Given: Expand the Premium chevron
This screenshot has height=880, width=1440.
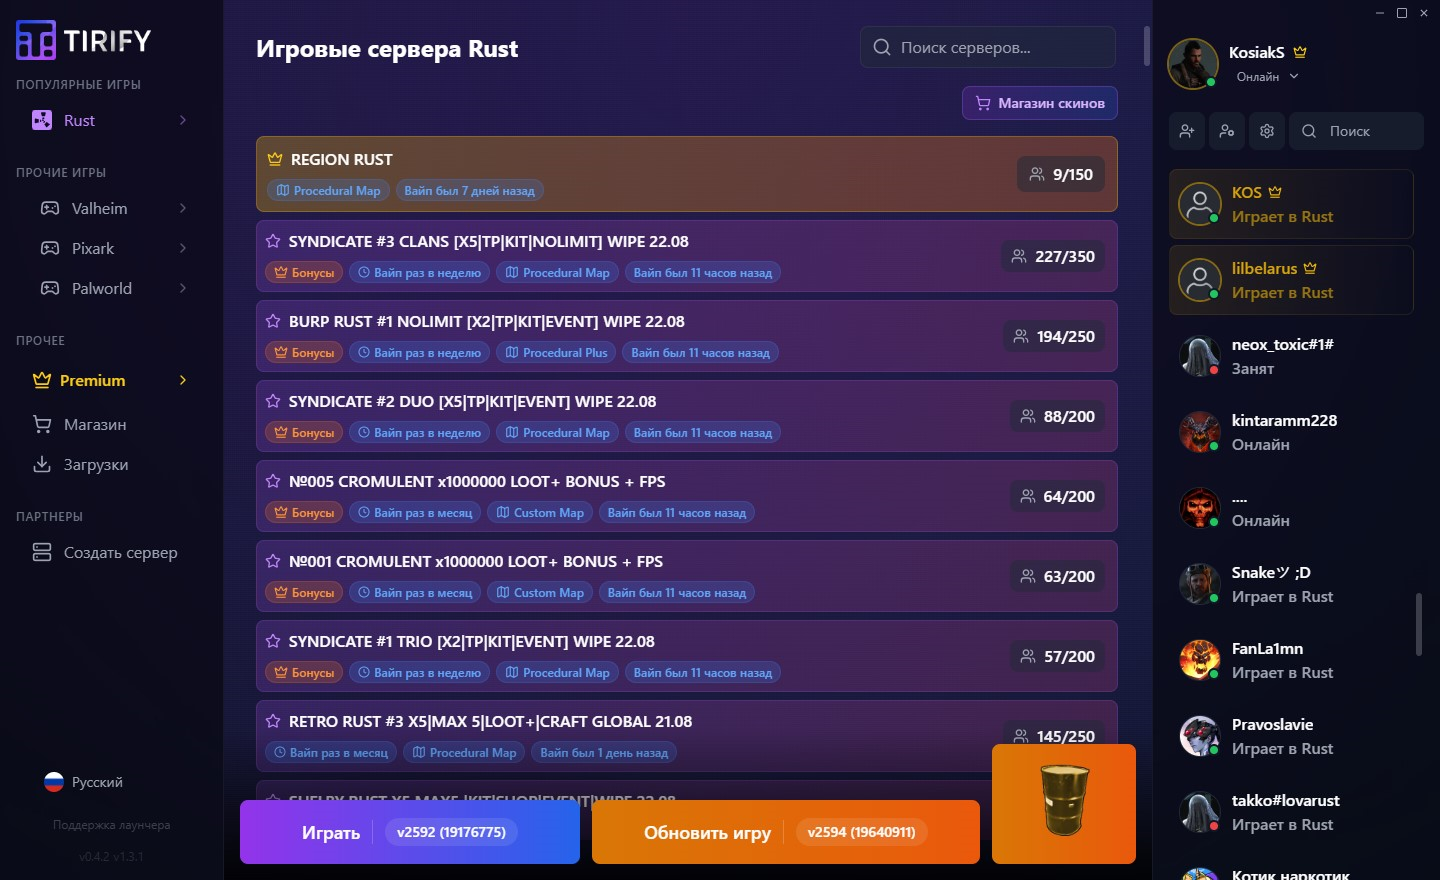Looking at the screenshot, I should point(183,380).
